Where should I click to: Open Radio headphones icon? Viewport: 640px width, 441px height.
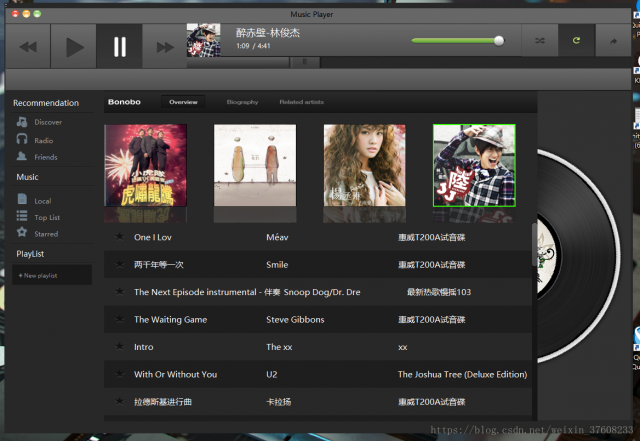(x=22, y=139)
